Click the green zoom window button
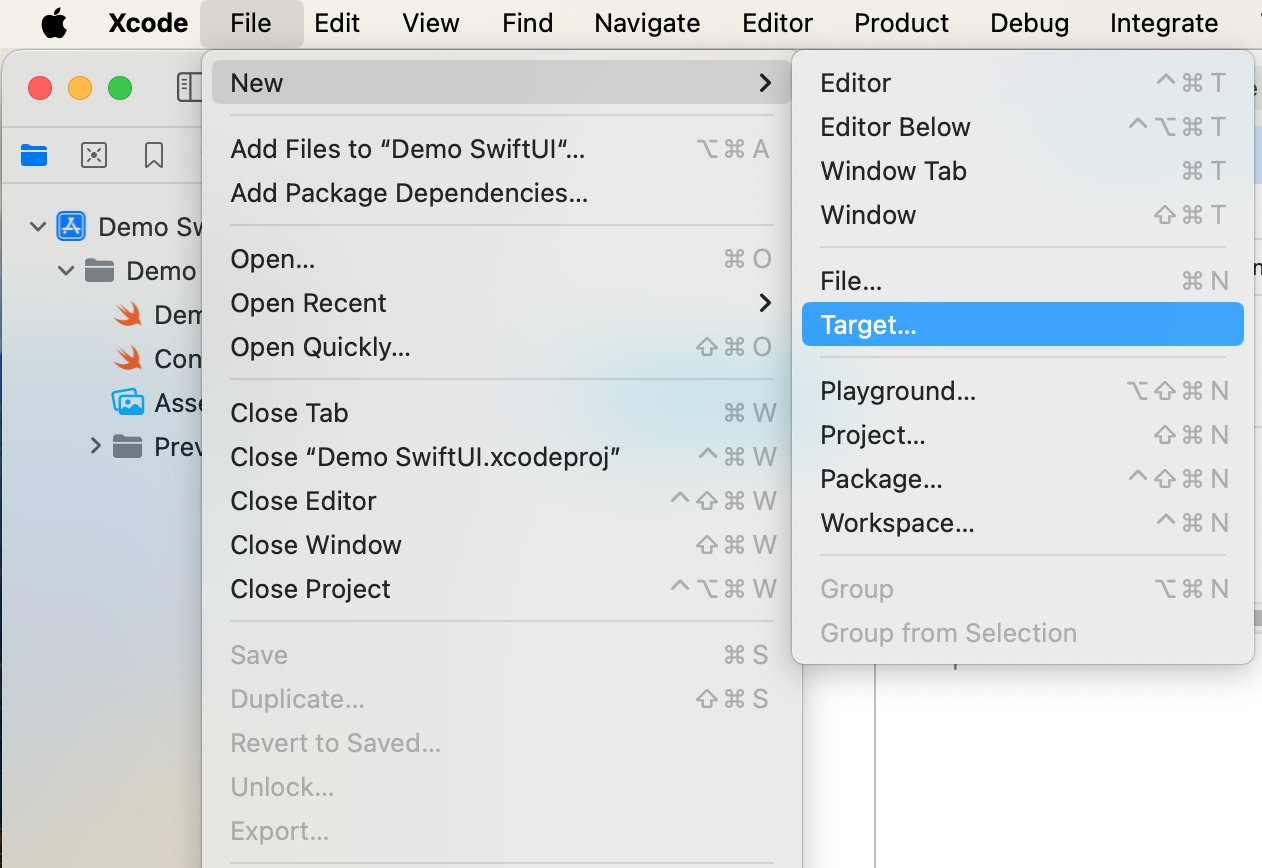Screen dimensions: 1262x868 (120, 88)
